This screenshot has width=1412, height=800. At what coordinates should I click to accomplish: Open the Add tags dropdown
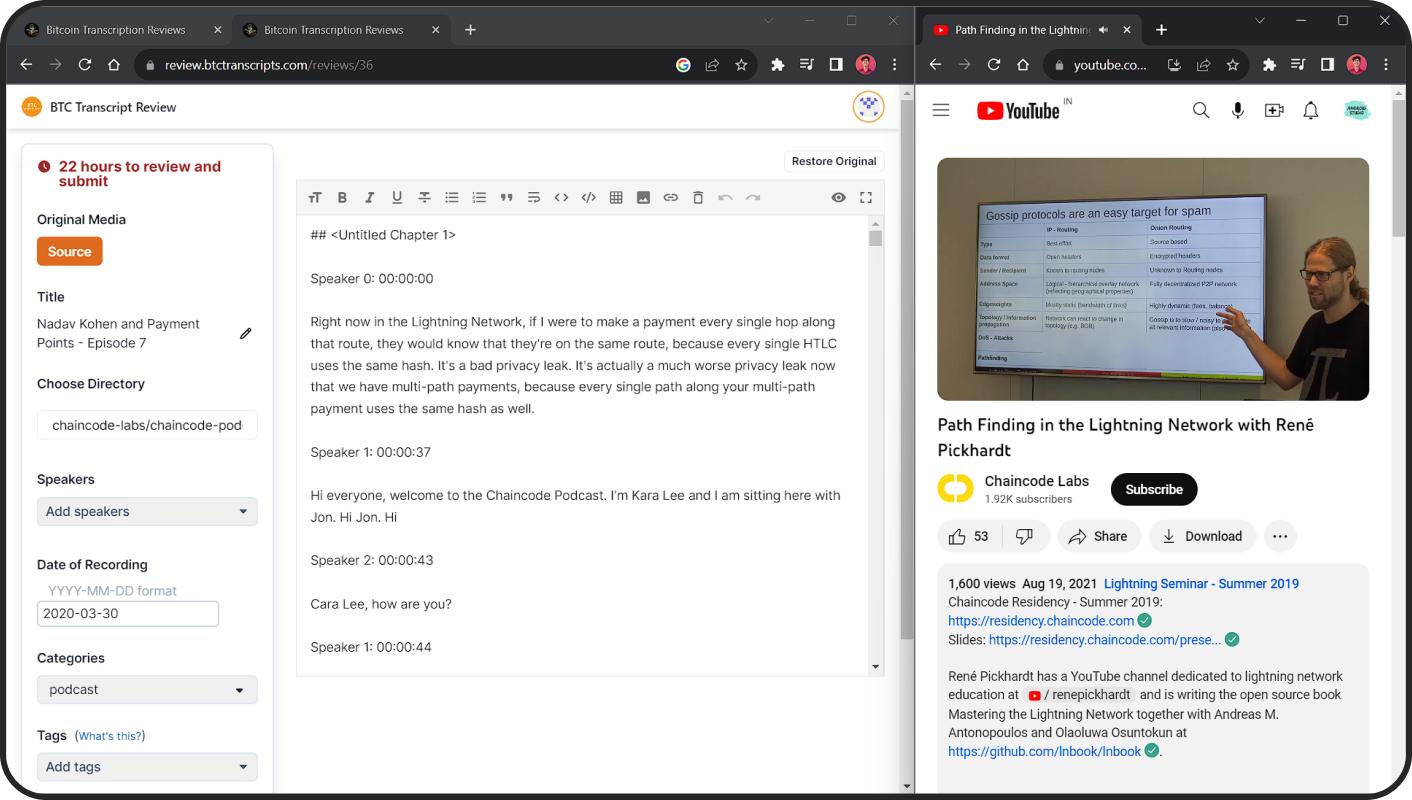(x=147, y=767)
